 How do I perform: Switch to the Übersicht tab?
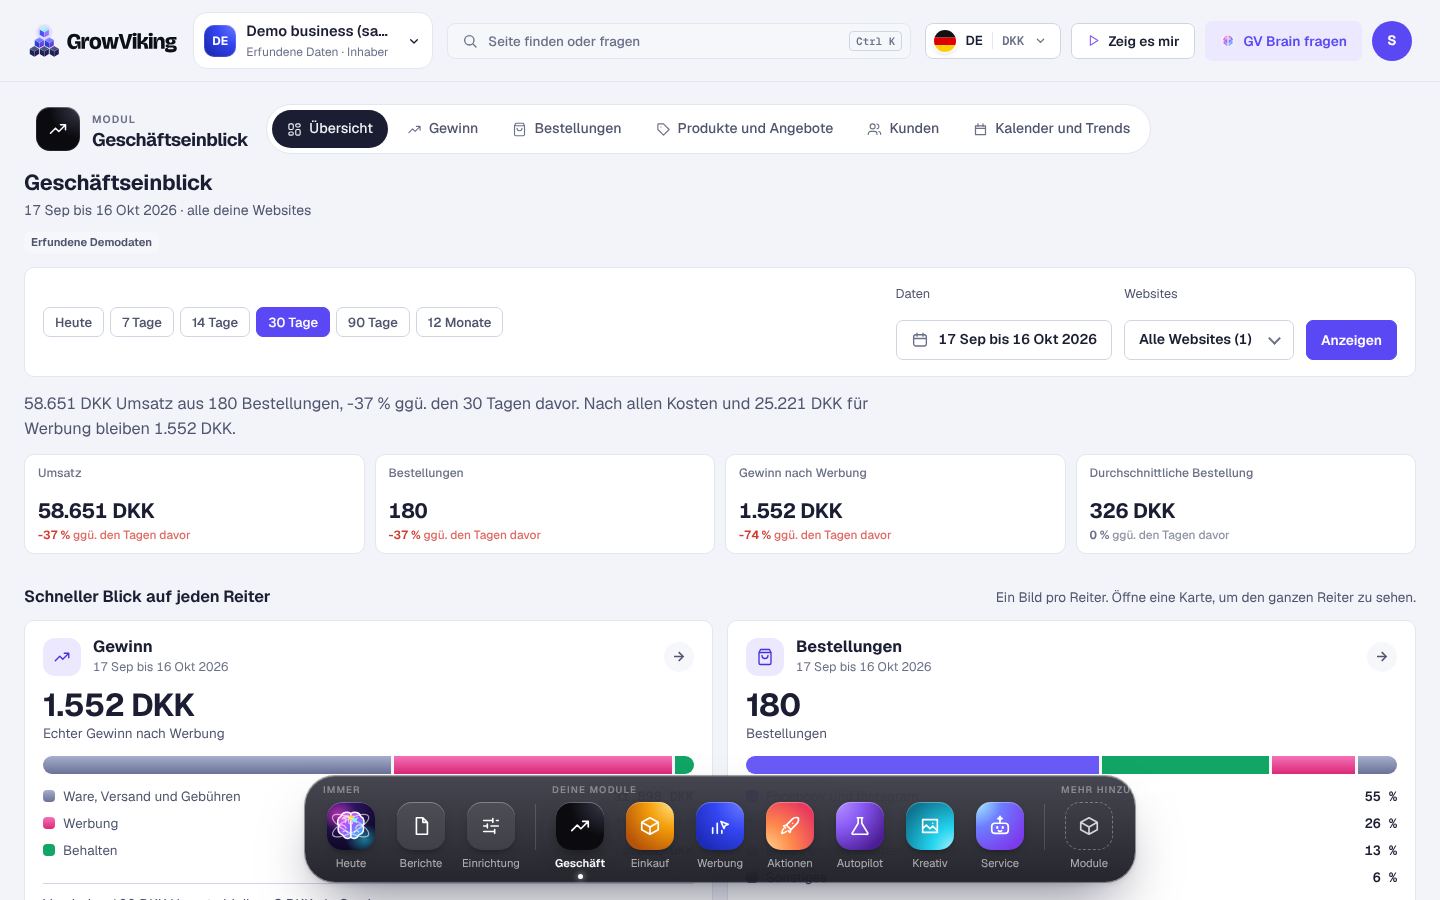(x=330, y=129)
